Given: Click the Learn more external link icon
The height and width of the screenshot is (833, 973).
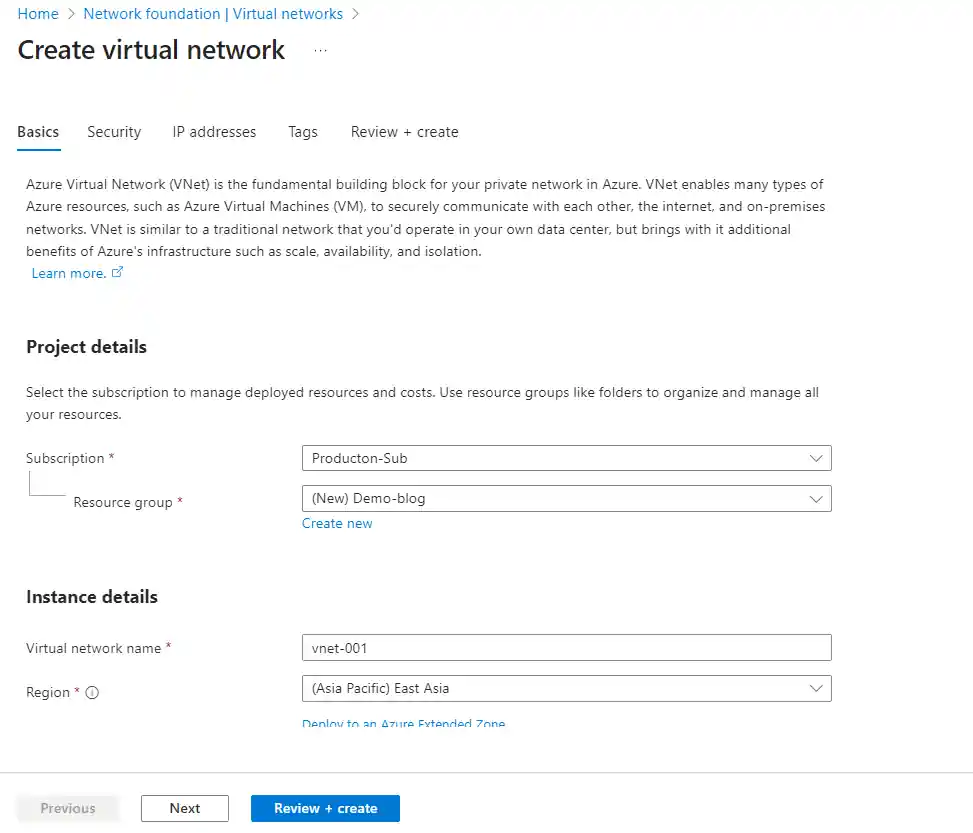Looking at the screenshot, I should (x=117, y=272).
